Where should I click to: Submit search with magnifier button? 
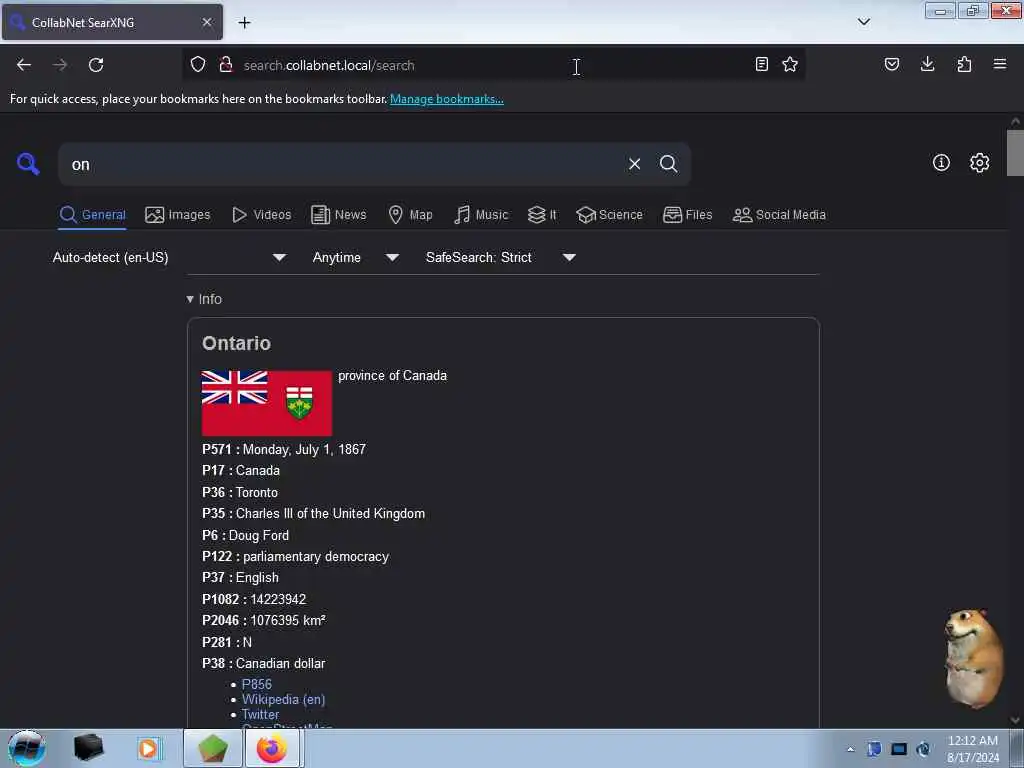(668, 164)
